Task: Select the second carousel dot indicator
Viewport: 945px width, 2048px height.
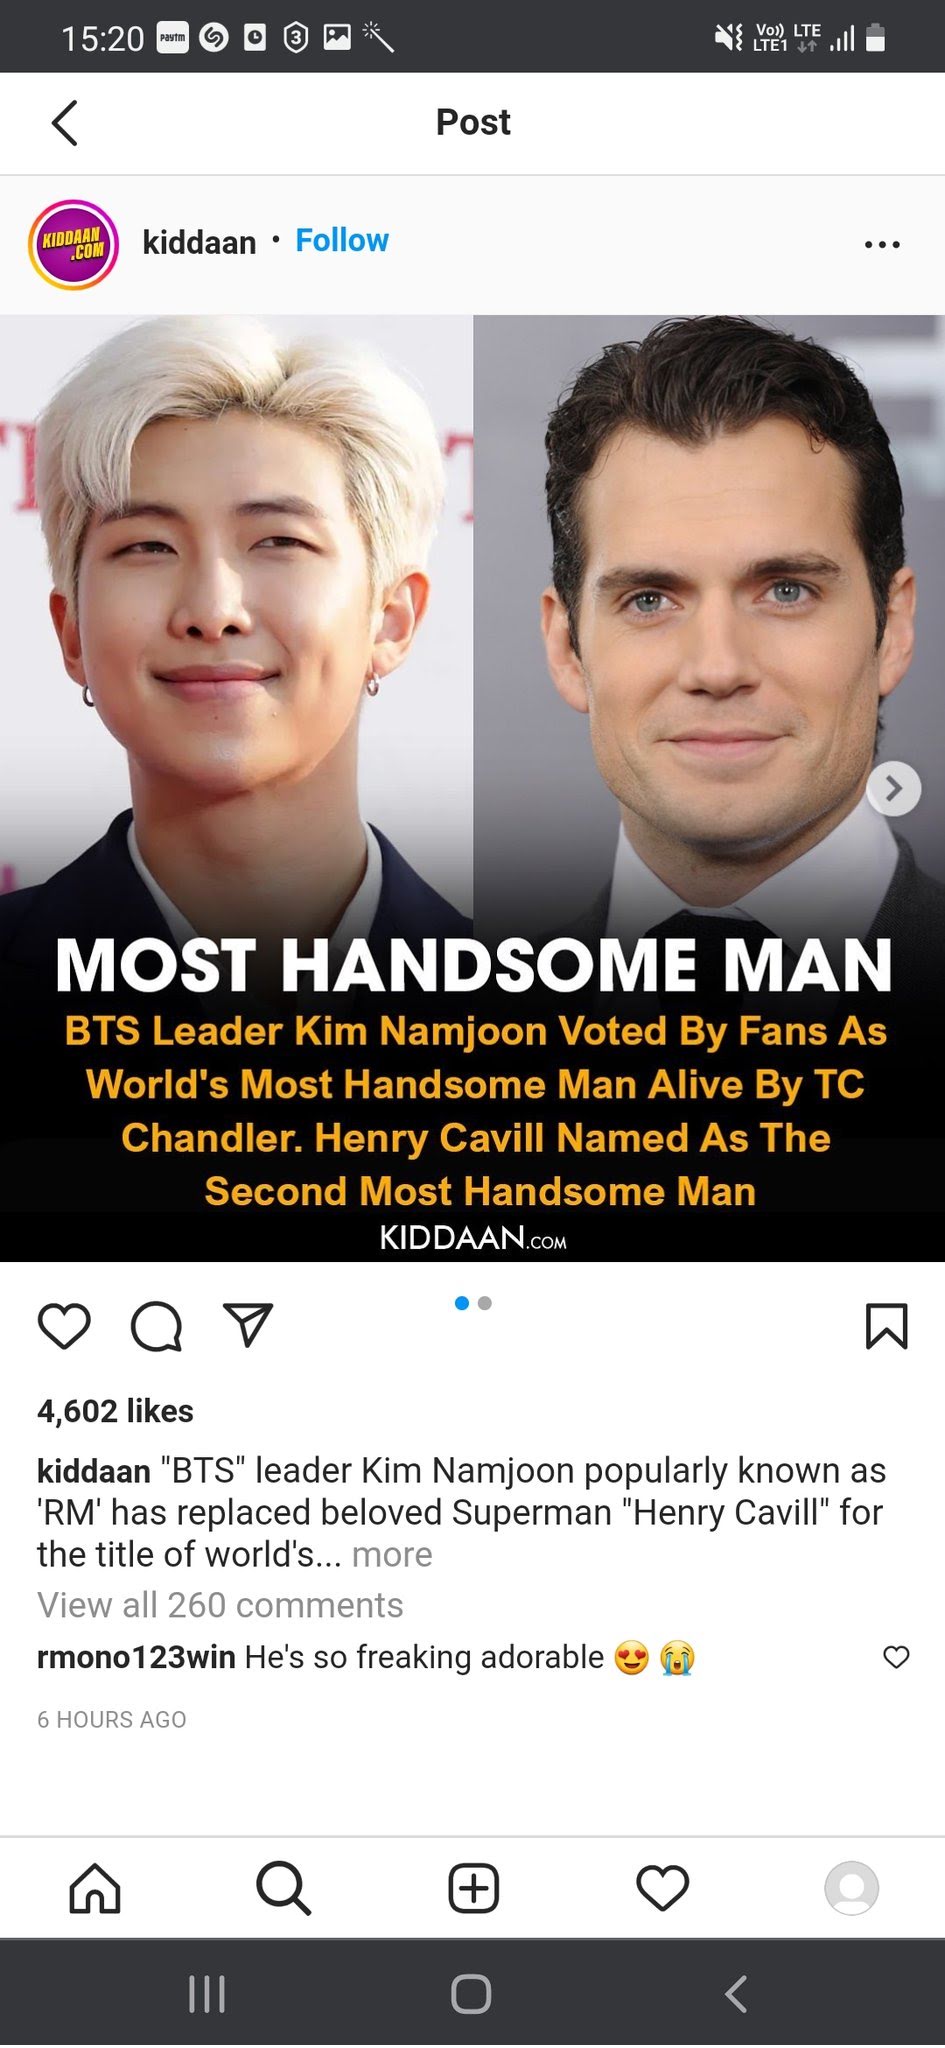Action: (485, 1303)
